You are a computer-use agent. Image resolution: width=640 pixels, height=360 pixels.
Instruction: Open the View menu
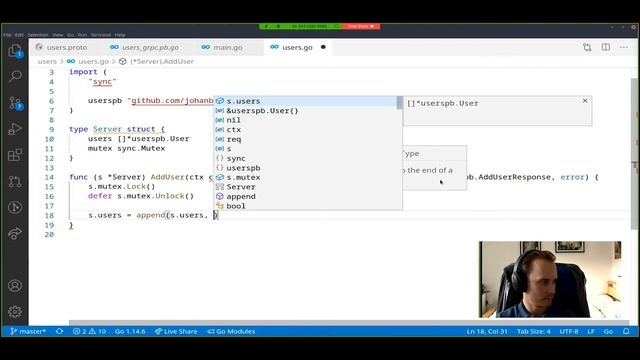[58, 35]
